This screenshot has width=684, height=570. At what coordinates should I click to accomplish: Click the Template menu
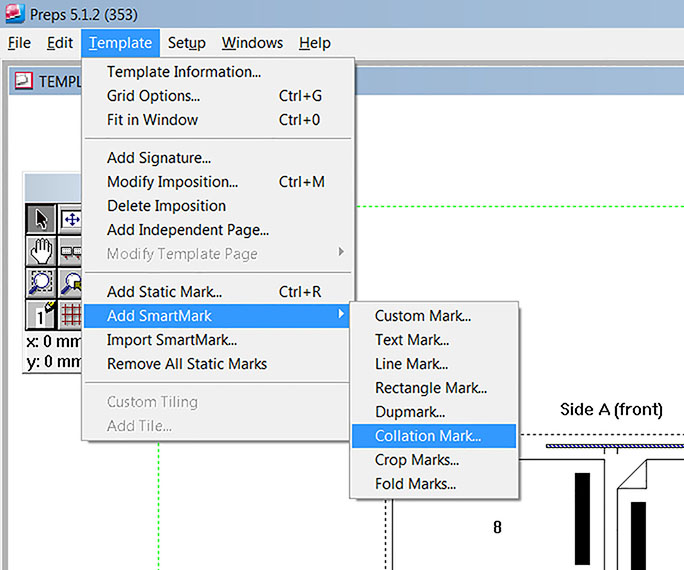pos(120,43)
